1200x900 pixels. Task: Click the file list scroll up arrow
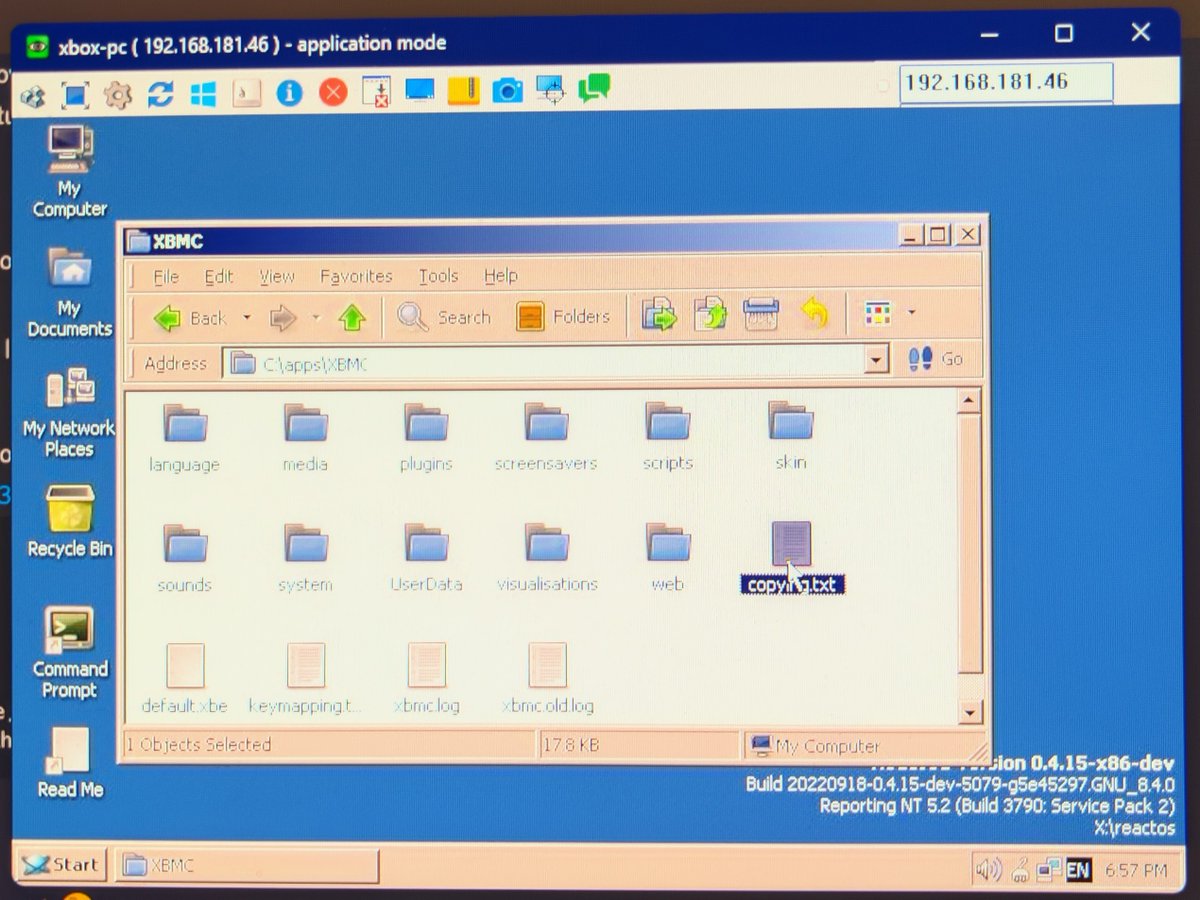point(967,402)
